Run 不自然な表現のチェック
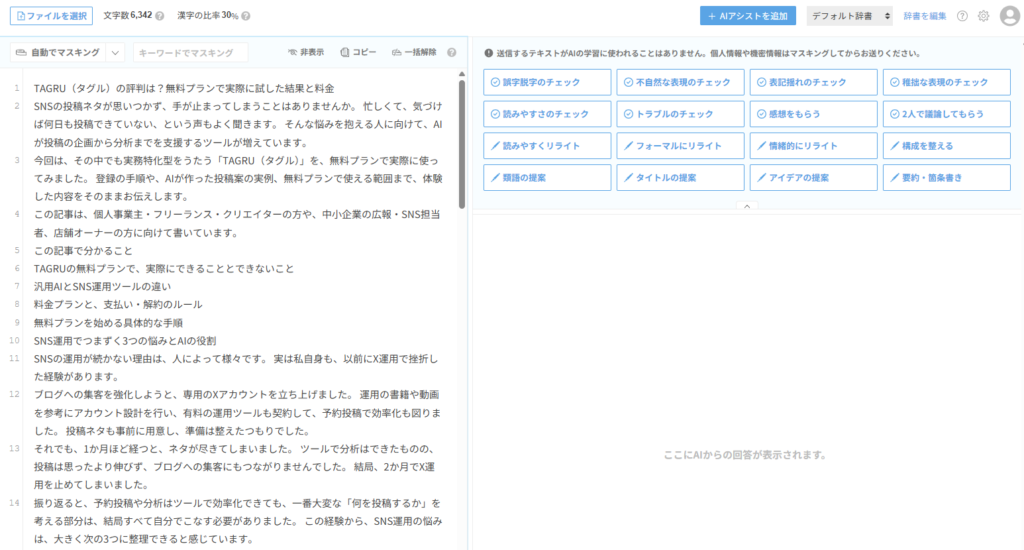1024x550 pixels. click(x=680, y=82)
